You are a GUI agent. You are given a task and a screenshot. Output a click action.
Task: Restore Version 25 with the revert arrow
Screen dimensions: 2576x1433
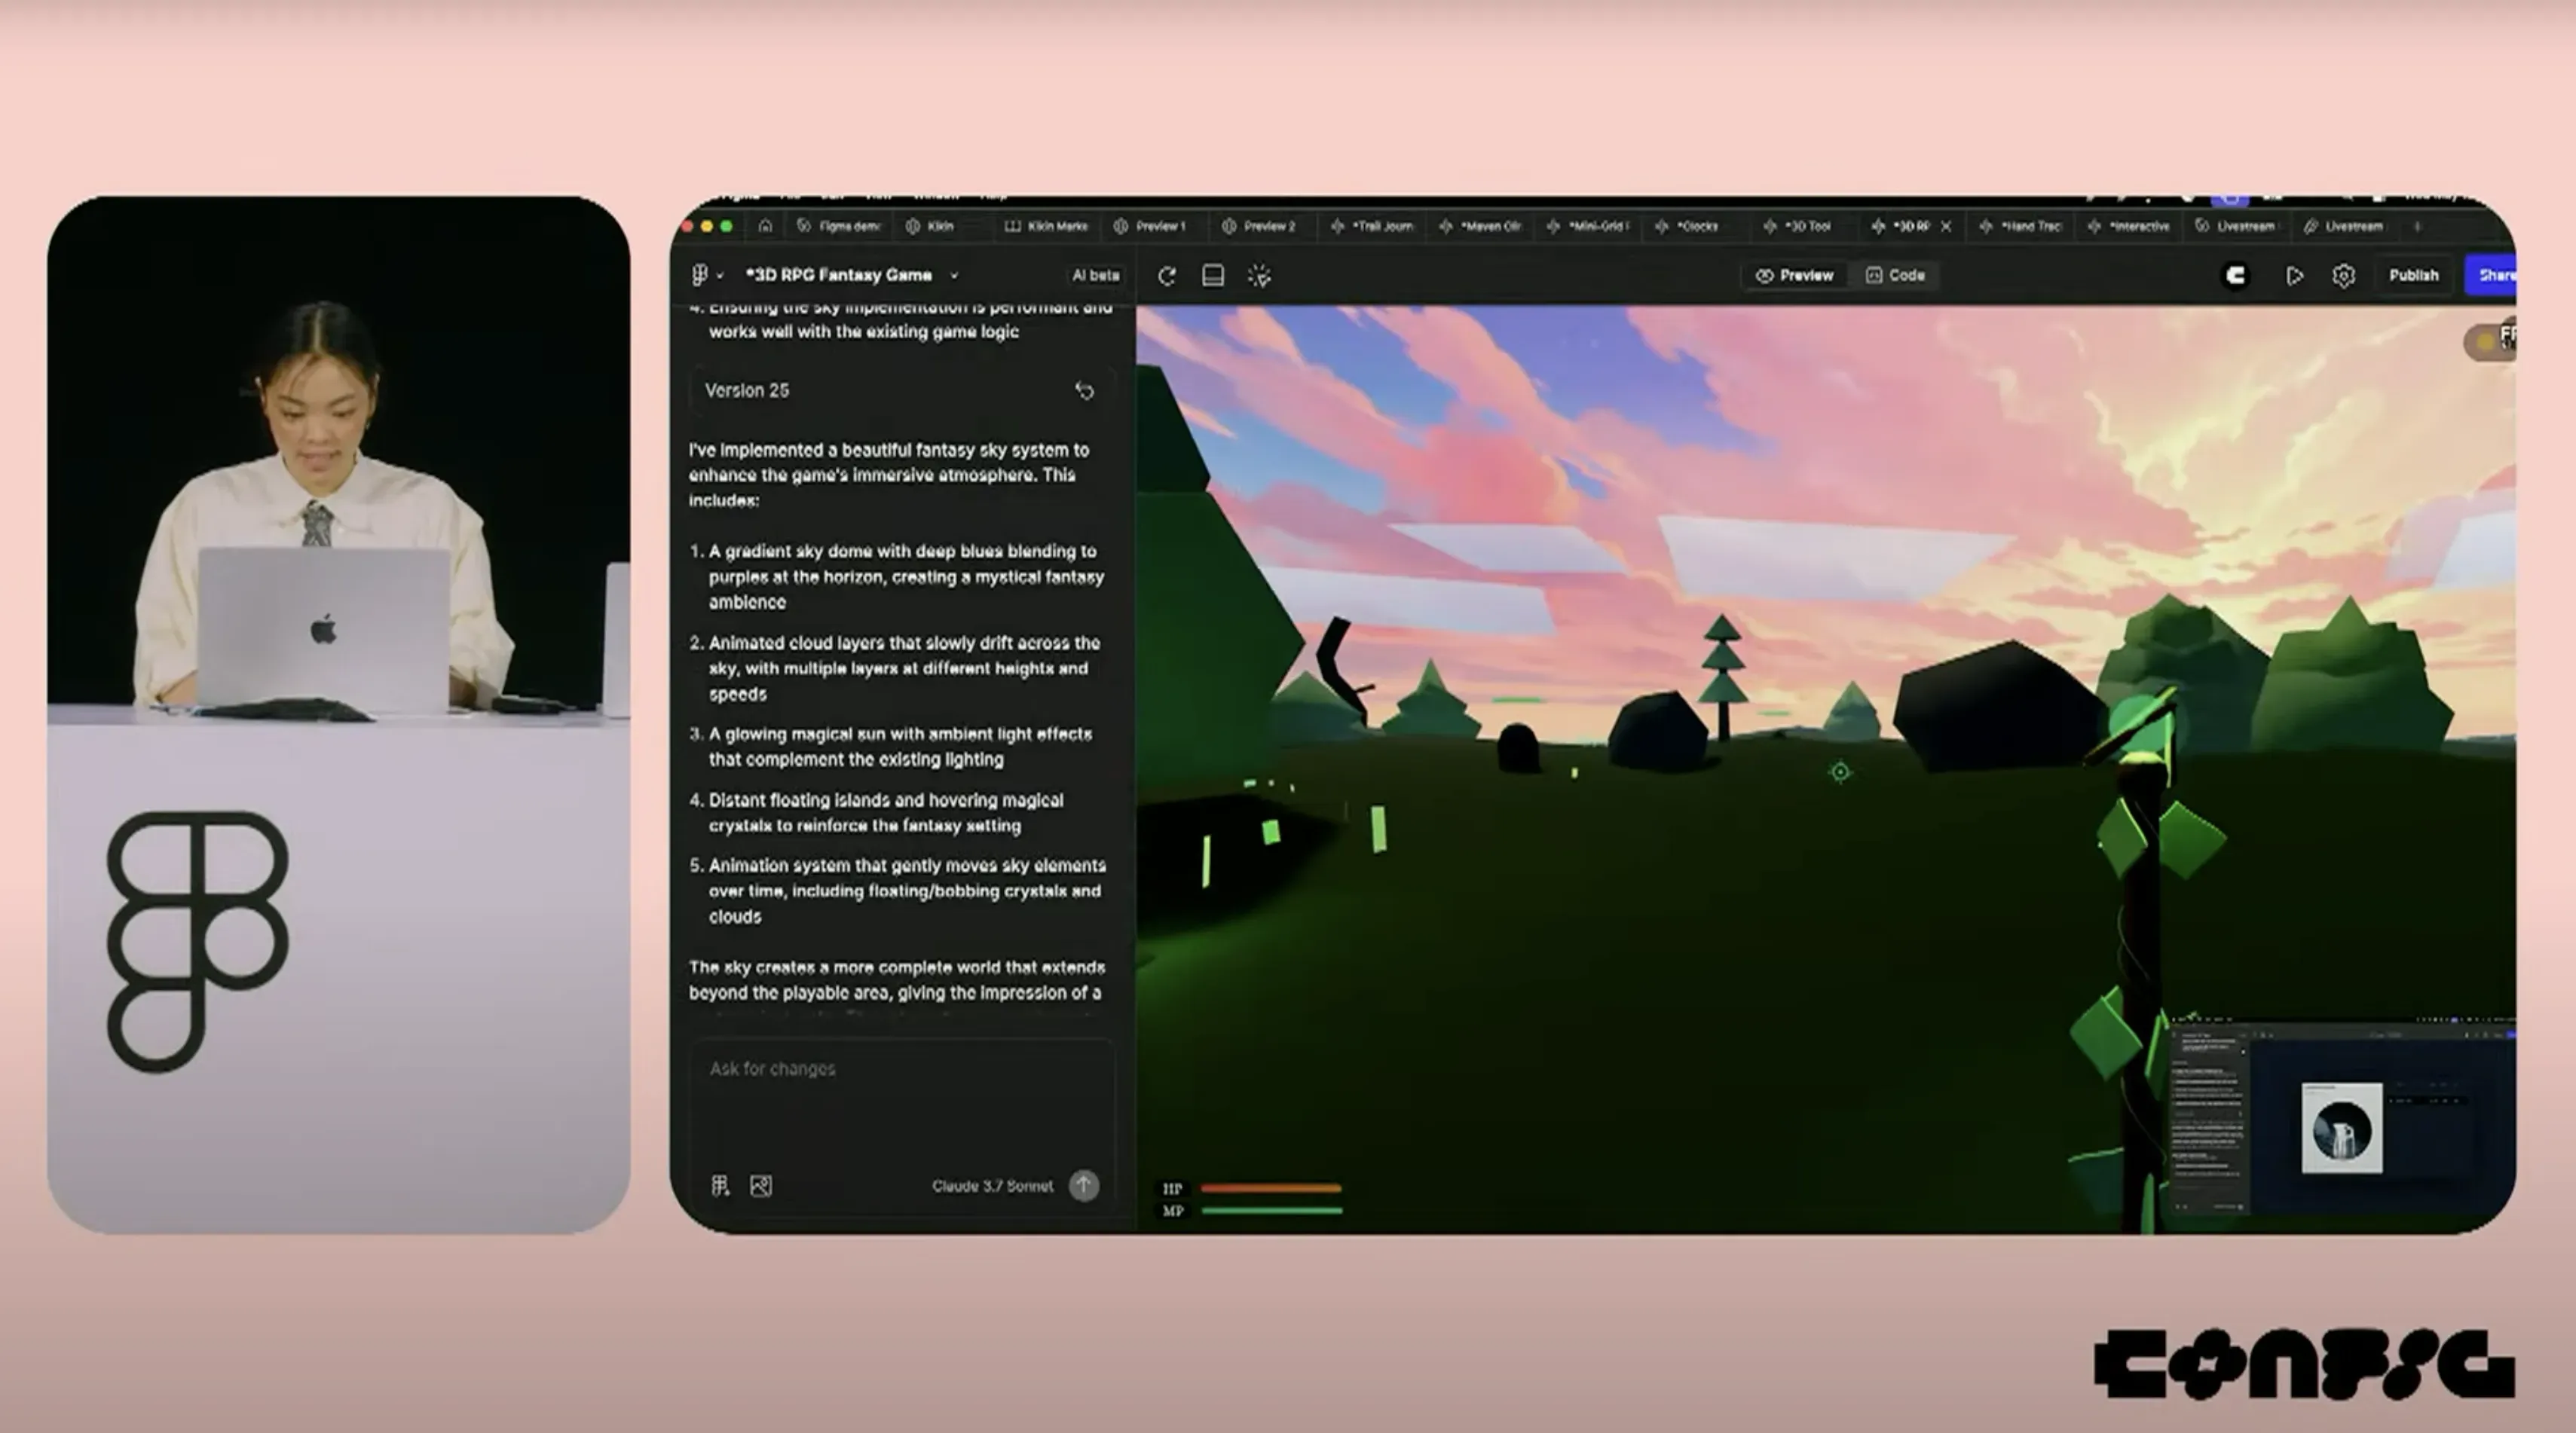pos(1084,391)
